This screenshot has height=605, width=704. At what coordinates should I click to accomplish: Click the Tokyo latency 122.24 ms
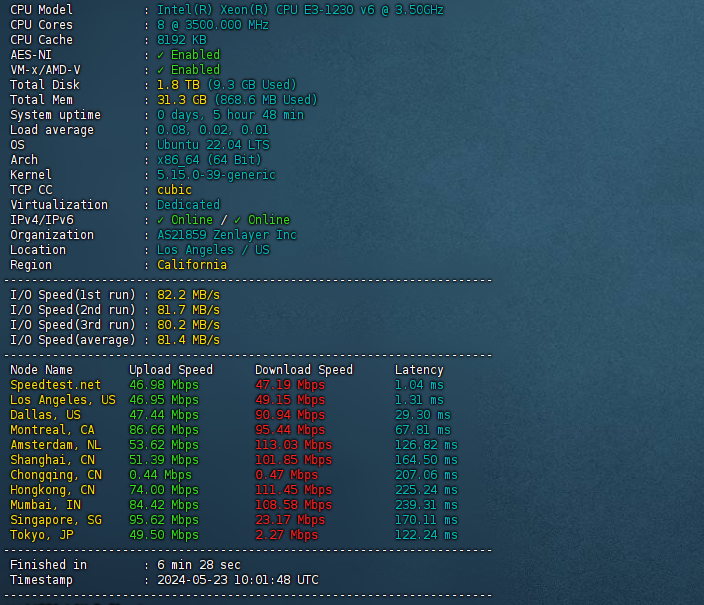coord(422,535)
